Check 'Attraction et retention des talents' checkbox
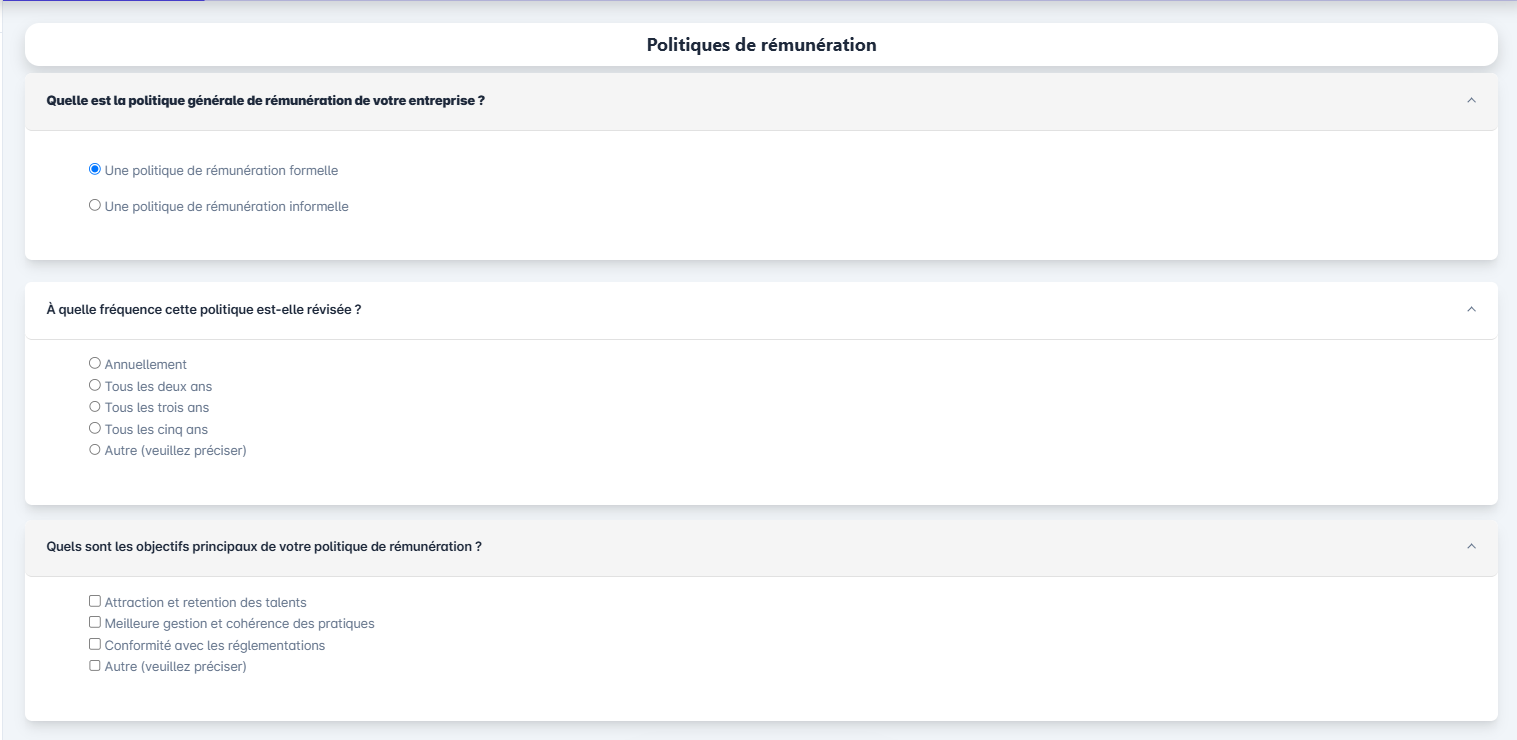1517x740 pixels. coord(95,601)
